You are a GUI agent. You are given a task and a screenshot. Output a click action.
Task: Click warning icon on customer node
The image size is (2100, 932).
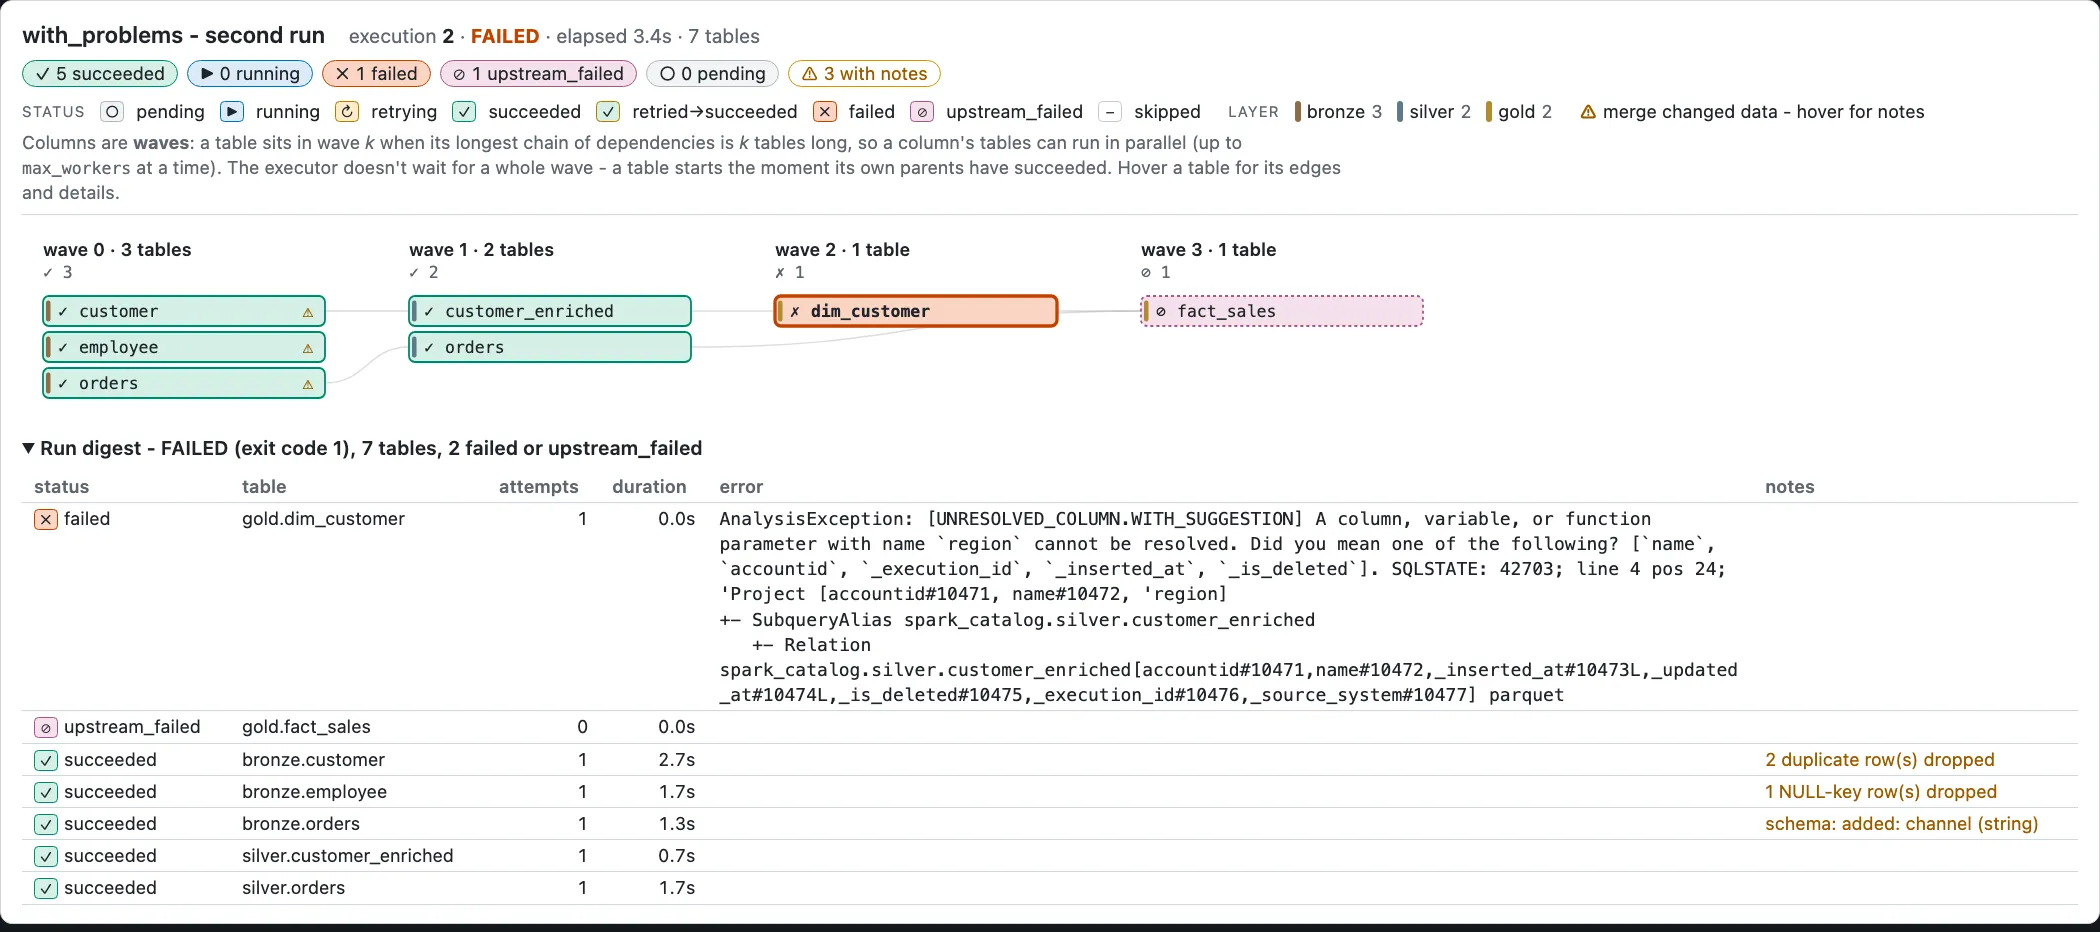(x=308, y=312)
